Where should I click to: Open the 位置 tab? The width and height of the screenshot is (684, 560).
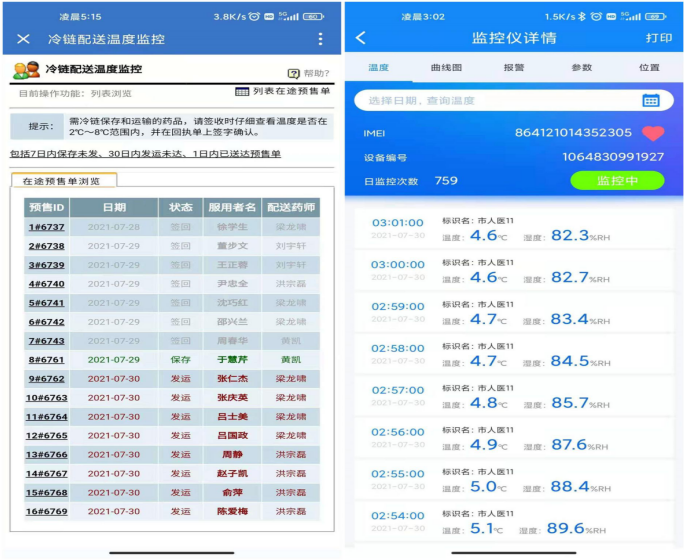pyautogui.click(x=649, y=68)
